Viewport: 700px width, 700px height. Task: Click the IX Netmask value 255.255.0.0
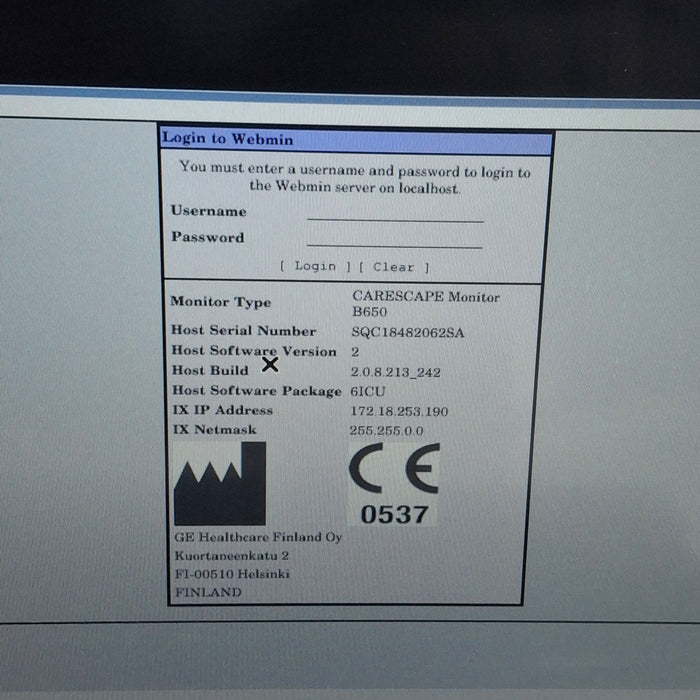(387, 431)
